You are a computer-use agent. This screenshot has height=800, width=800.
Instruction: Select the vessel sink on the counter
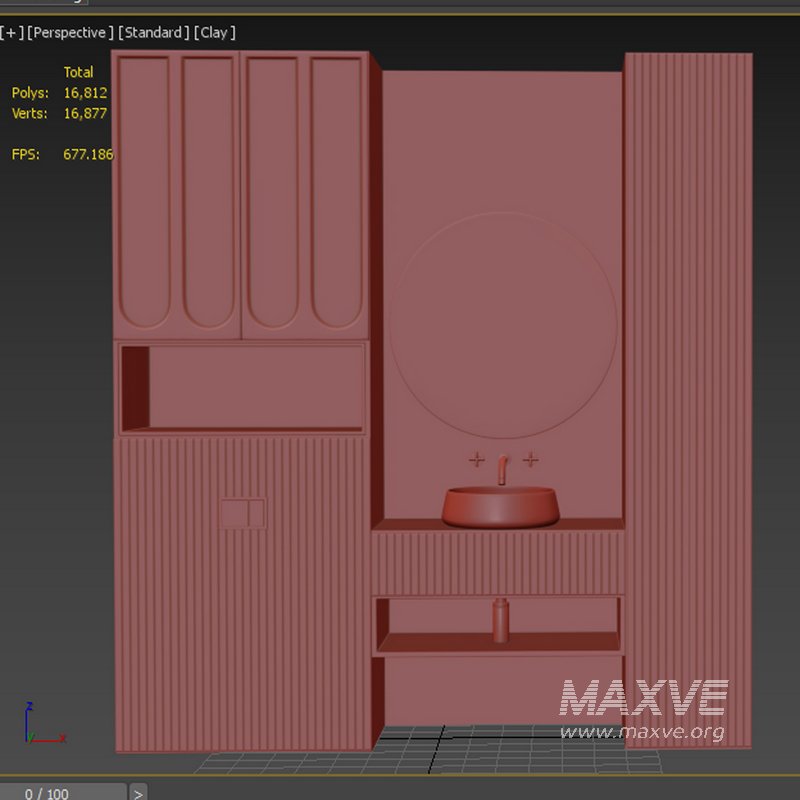pyautogui.click(x=497, y=505)
